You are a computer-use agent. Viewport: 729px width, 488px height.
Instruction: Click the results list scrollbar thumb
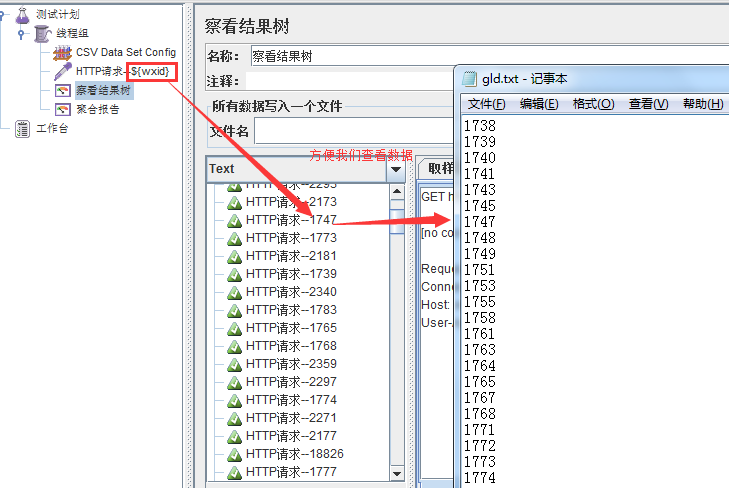click(397, 222)
